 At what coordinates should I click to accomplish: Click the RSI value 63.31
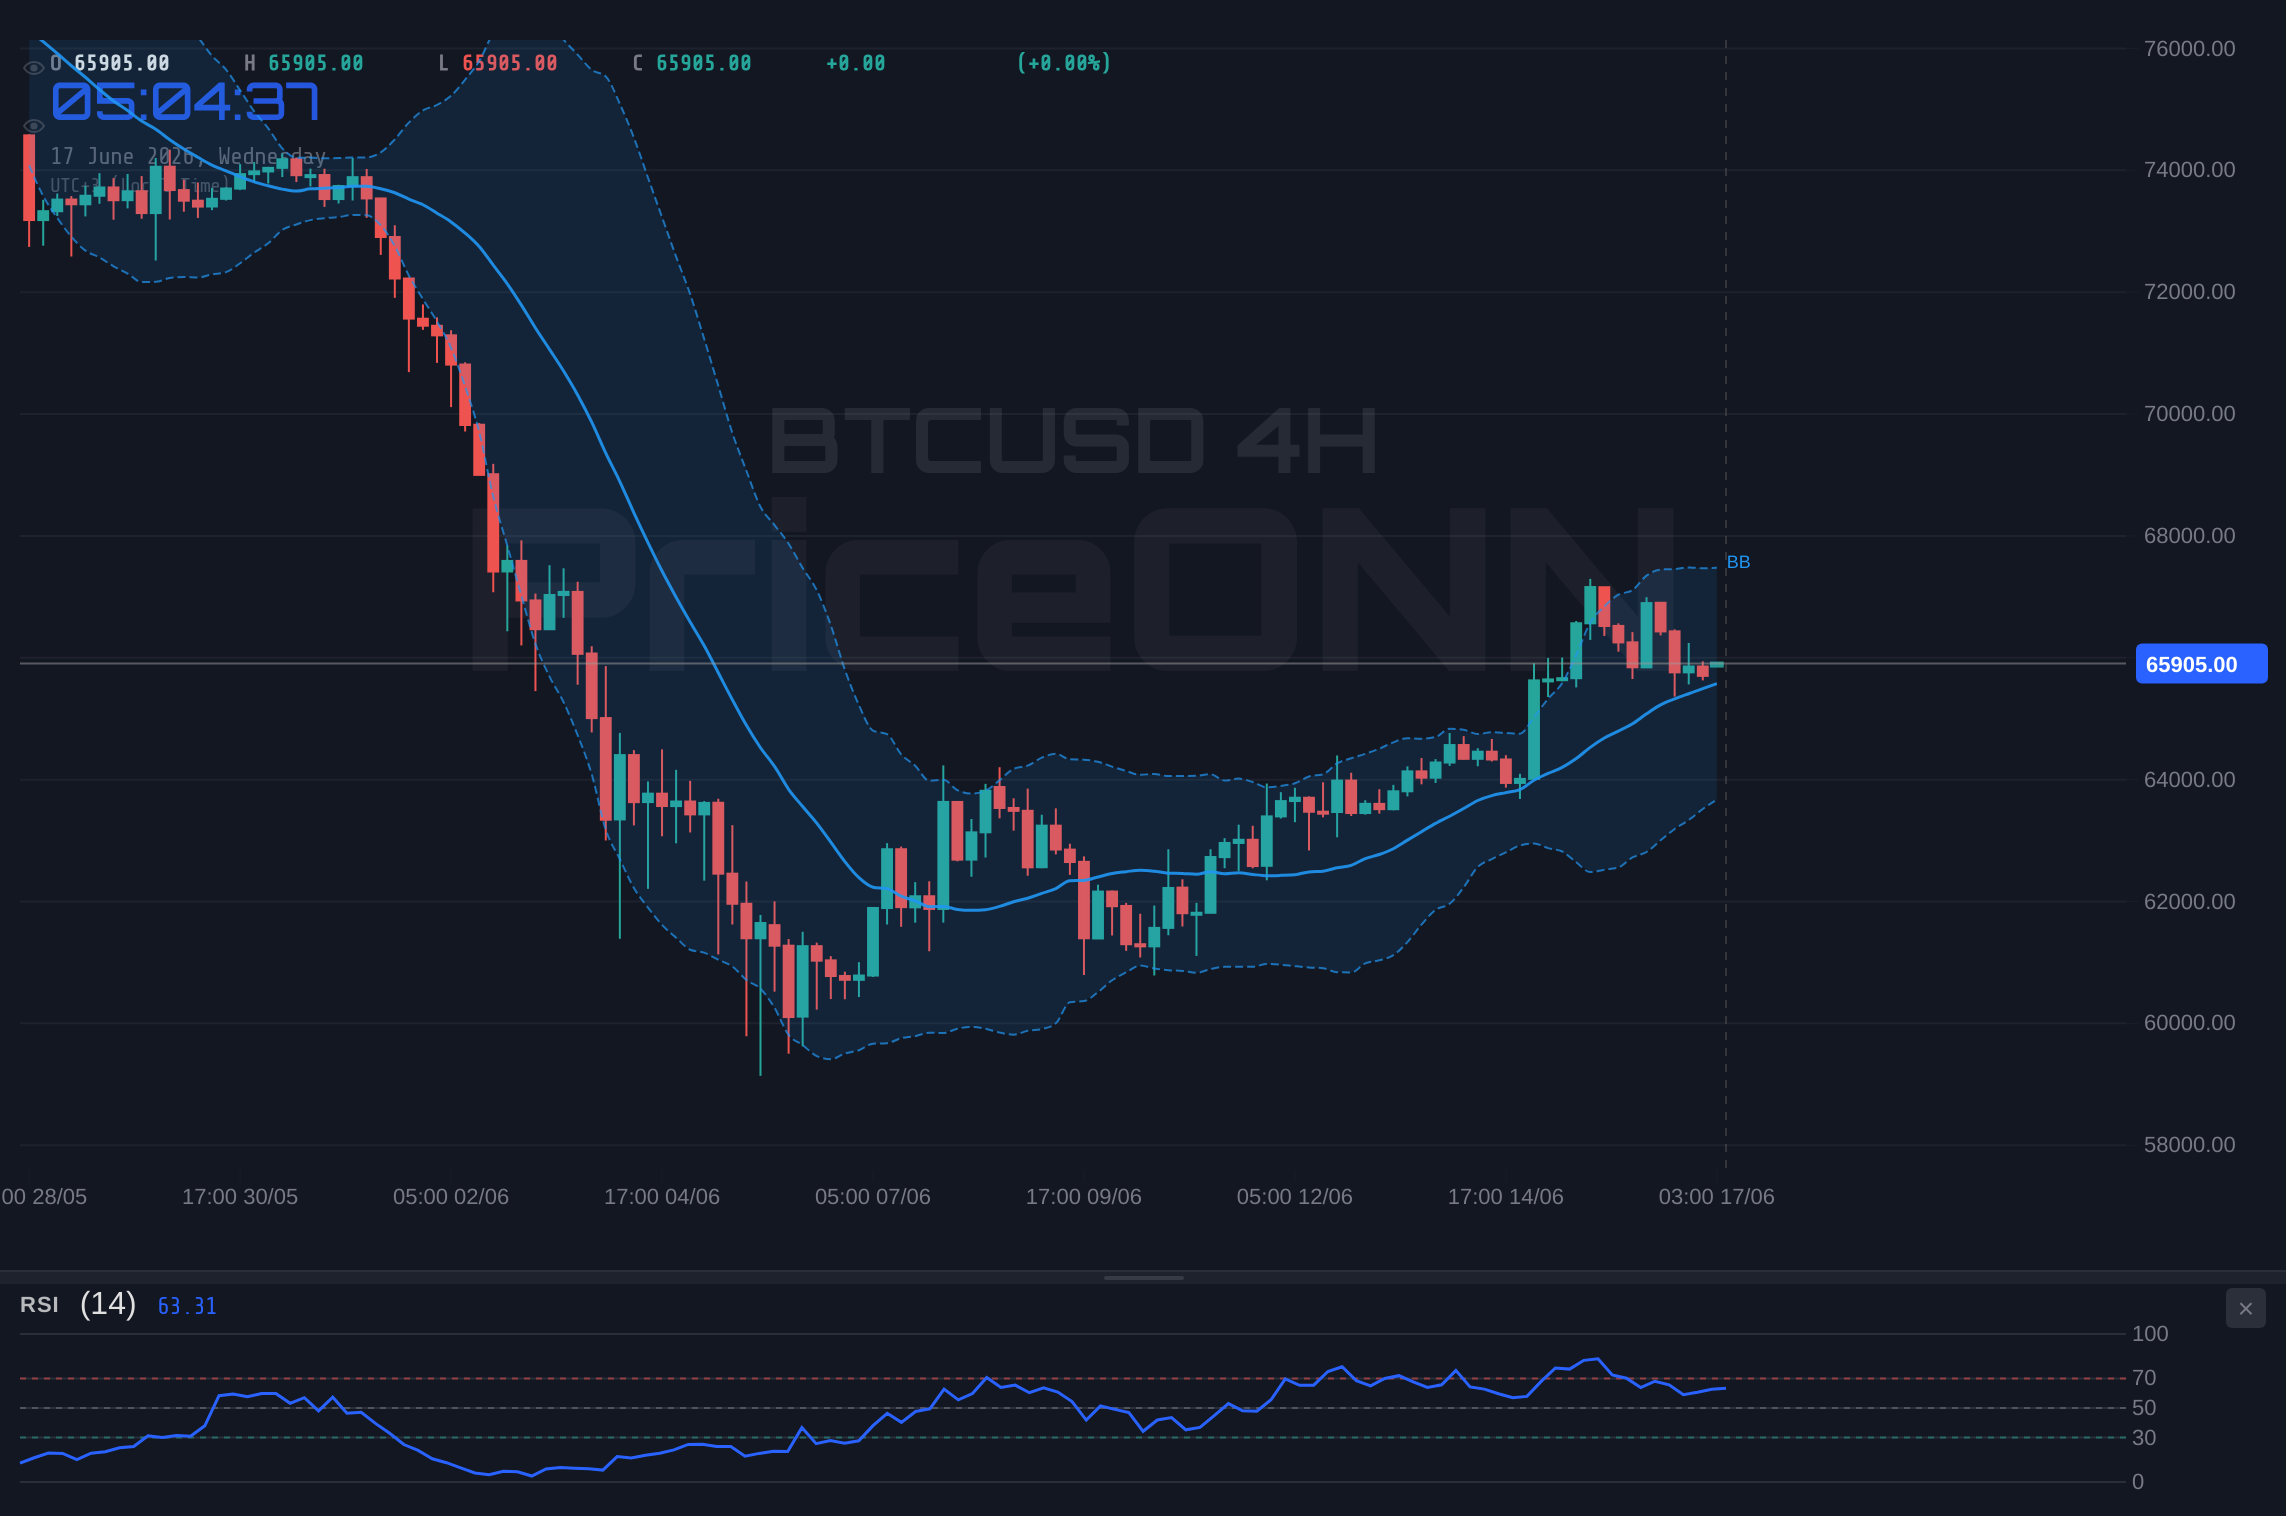pyautogui.click(x=187, y=1306)
